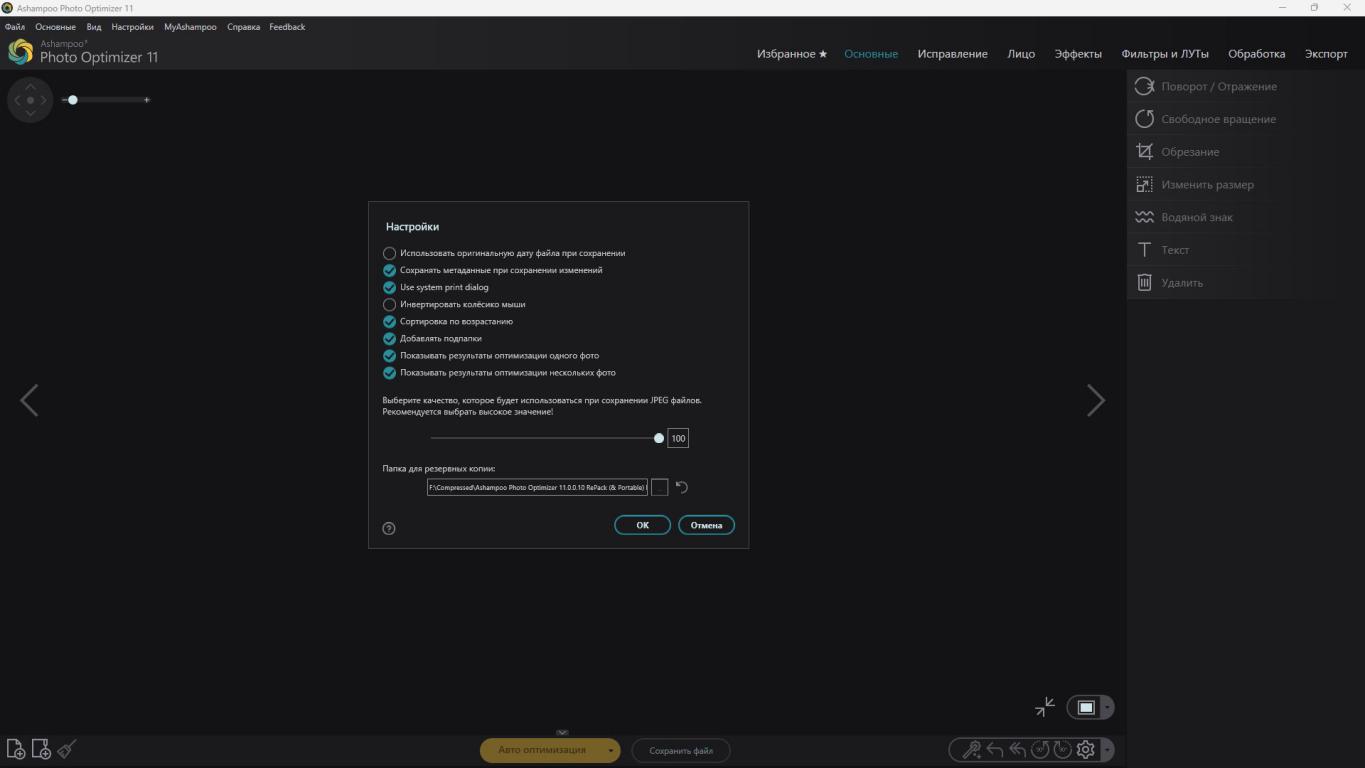Click the magic wand optimize icon
Viewport: 1365px width, 768px height.
coord(971,750)
